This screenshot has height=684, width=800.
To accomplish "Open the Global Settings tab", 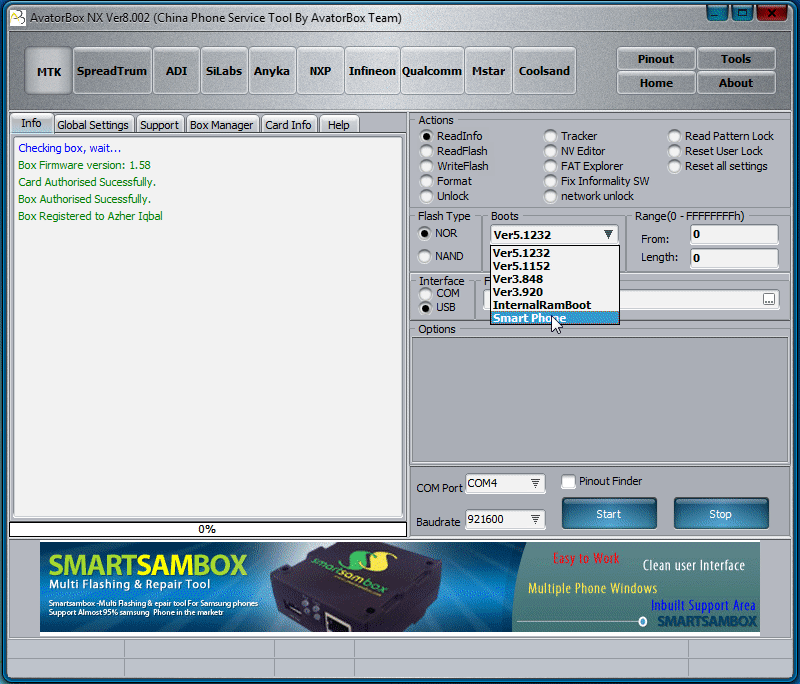I will click(x=93, y=125).
